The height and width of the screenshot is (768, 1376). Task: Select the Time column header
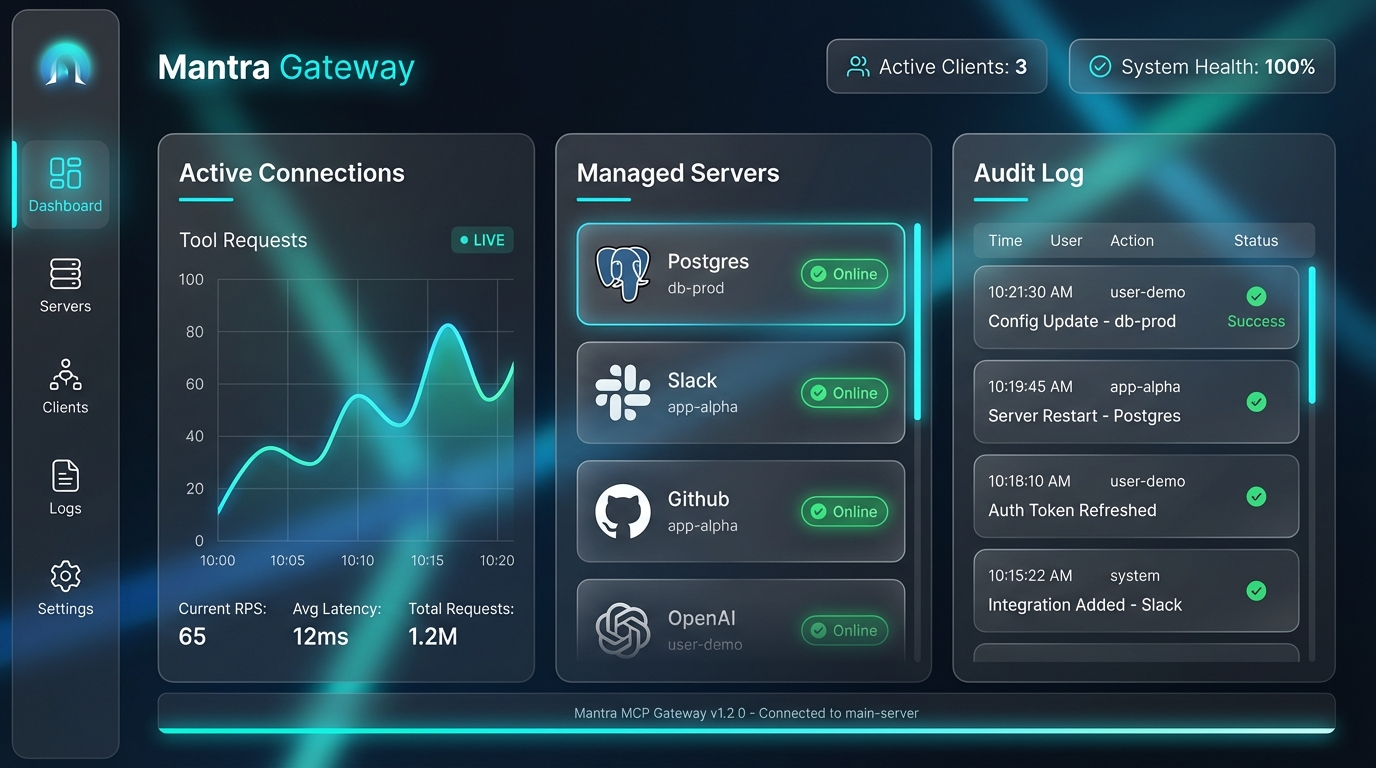pos(1004,240)
